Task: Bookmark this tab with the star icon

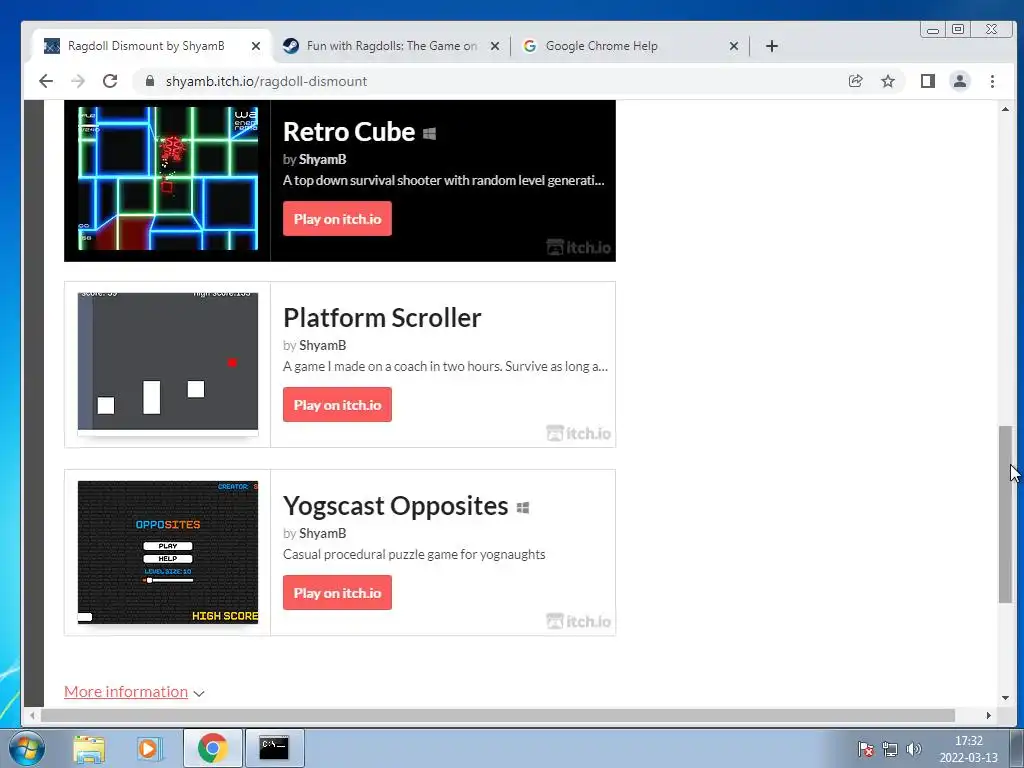Action: [x=888, y=81]
